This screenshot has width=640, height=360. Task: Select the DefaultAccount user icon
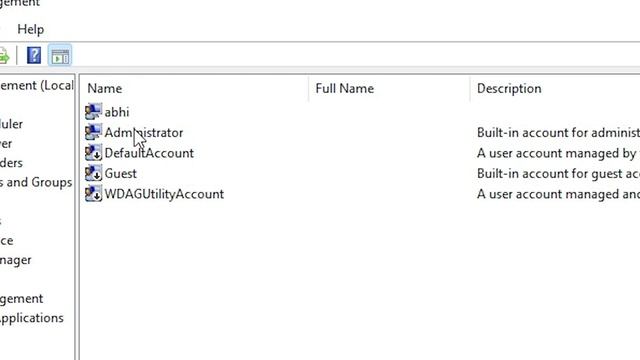click(93, 152)
